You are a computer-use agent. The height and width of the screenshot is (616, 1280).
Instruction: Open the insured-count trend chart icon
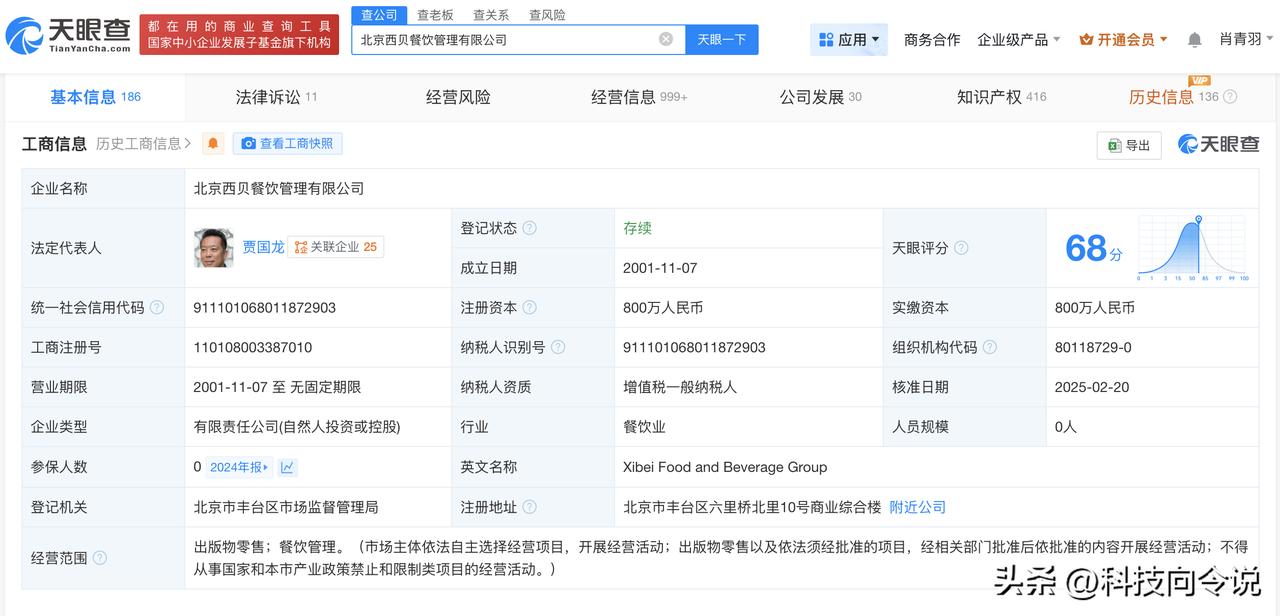pos(287,467)
